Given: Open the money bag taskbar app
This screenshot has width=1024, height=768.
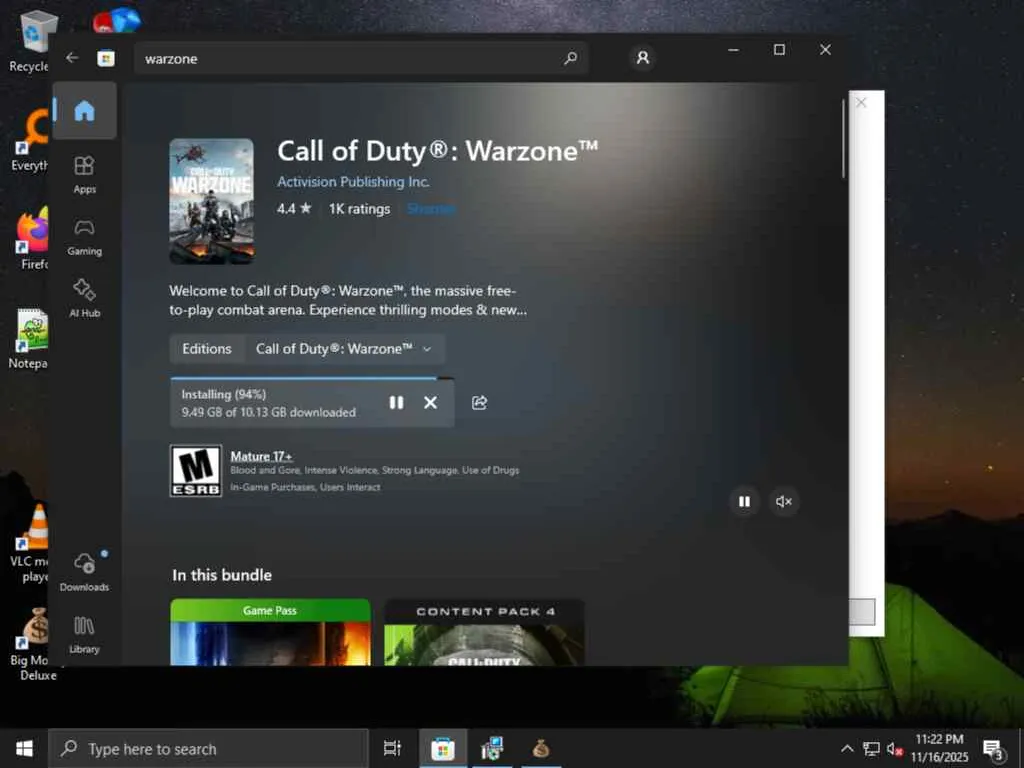Looking at the screenshot, I should [x=541, y=748].
